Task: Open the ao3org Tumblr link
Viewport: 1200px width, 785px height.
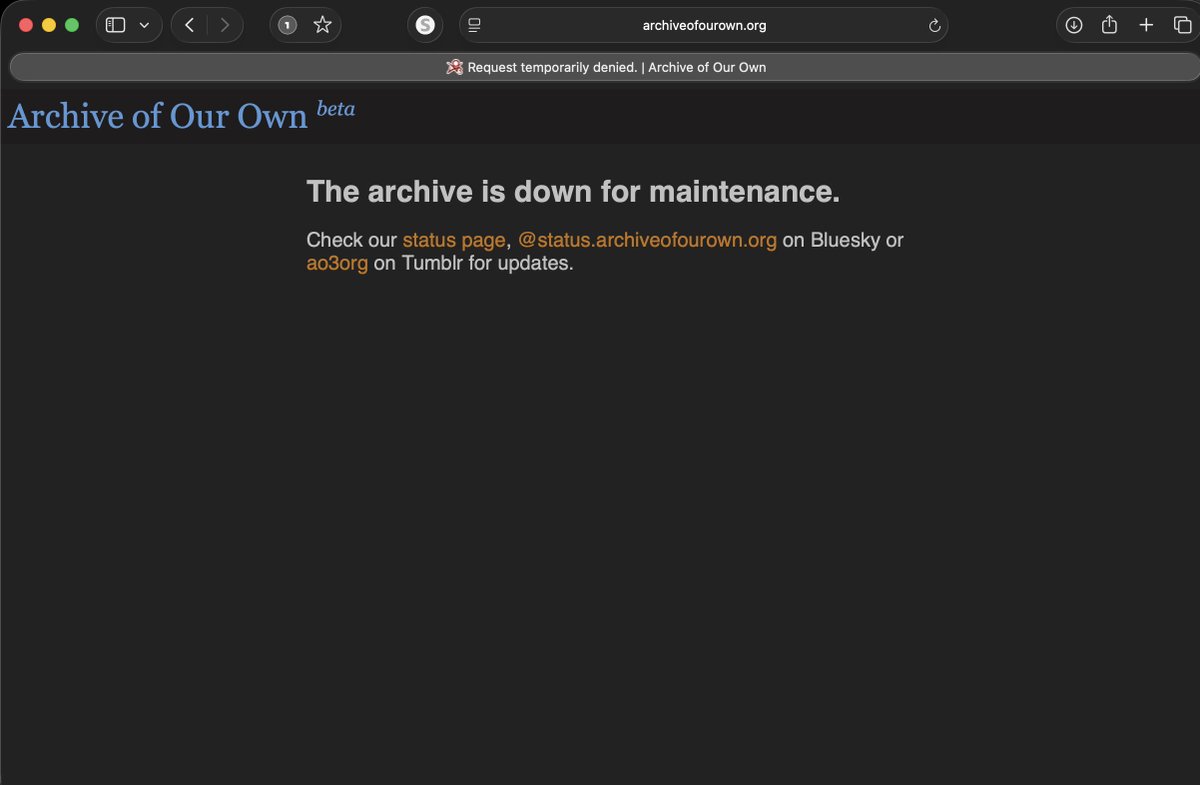Action: pyautogui.click(x=337, y=264)
